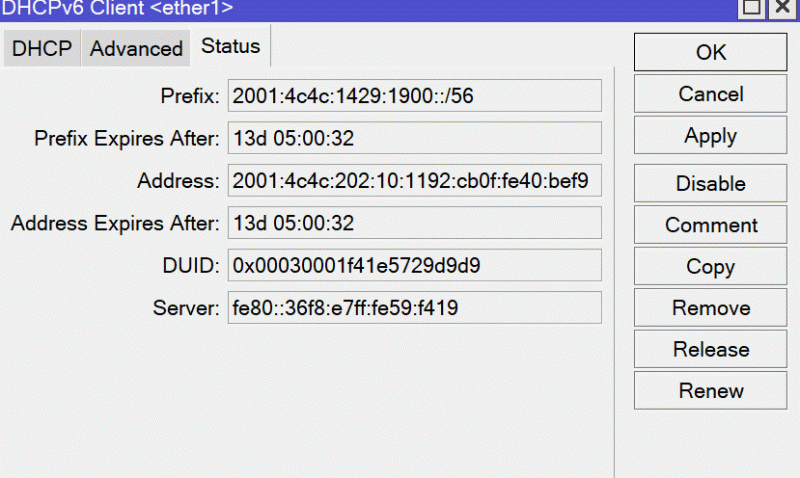
Task: Confirm with the OK button
Action: [x=710, y=52]
